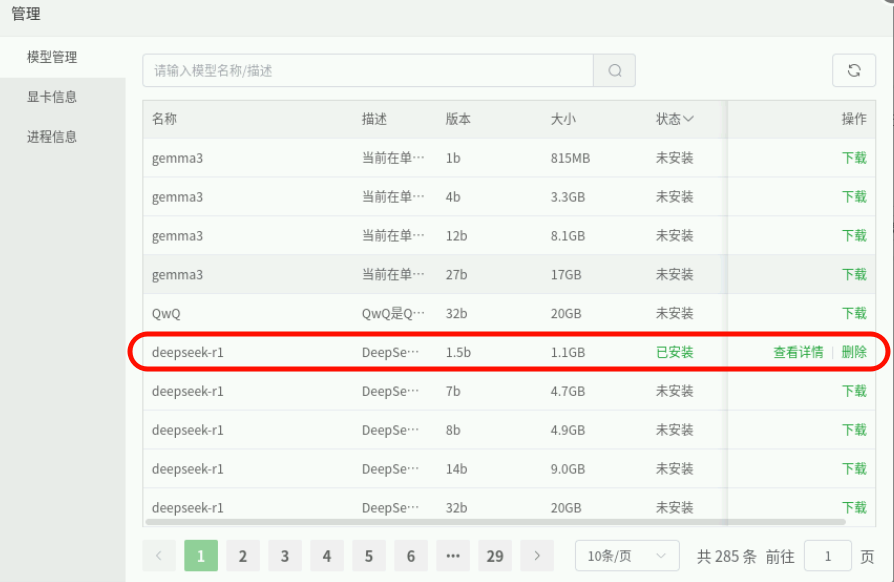Viewport: 894px width, 582px height.
Task: Click the 3.3GB size cell
Action: coord(568,197)
